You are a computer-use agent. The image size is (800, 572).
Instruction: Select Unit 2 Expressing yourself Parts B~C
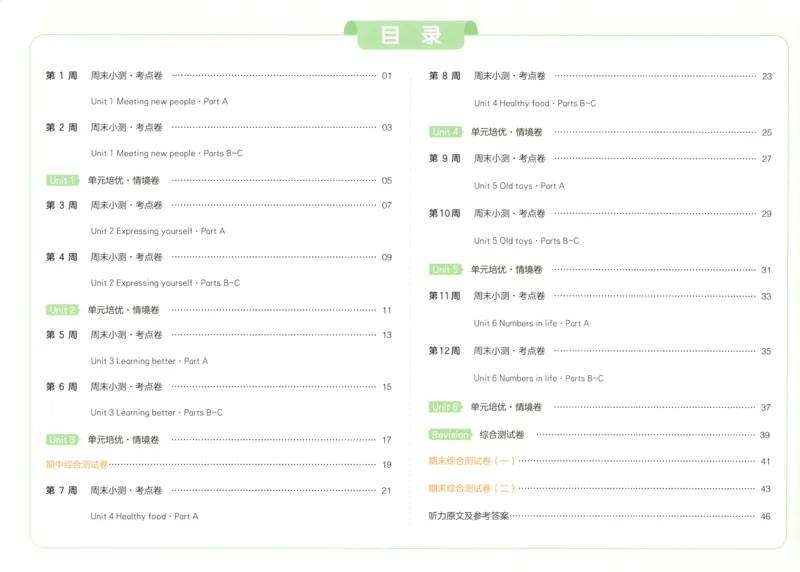pos(165,283)
